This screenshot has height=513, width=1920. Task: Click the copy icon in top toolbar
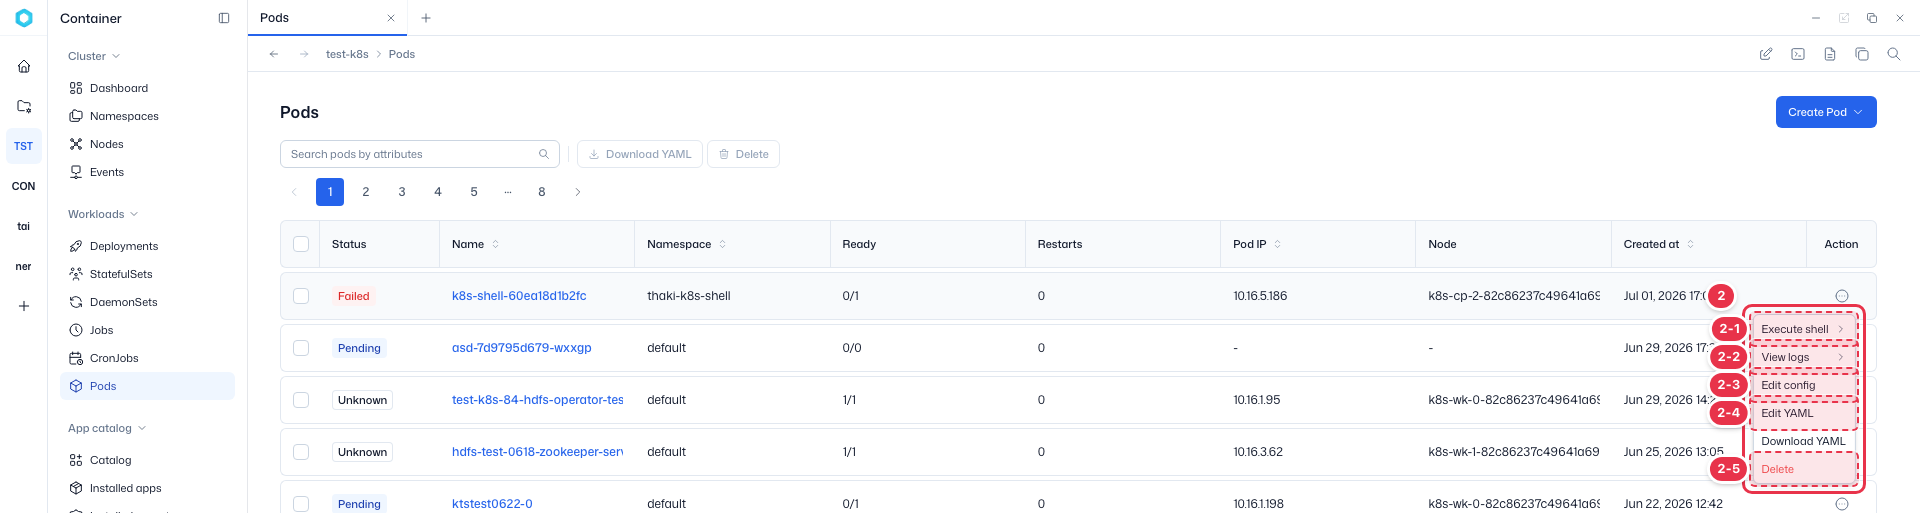[x=1862, y=54]
